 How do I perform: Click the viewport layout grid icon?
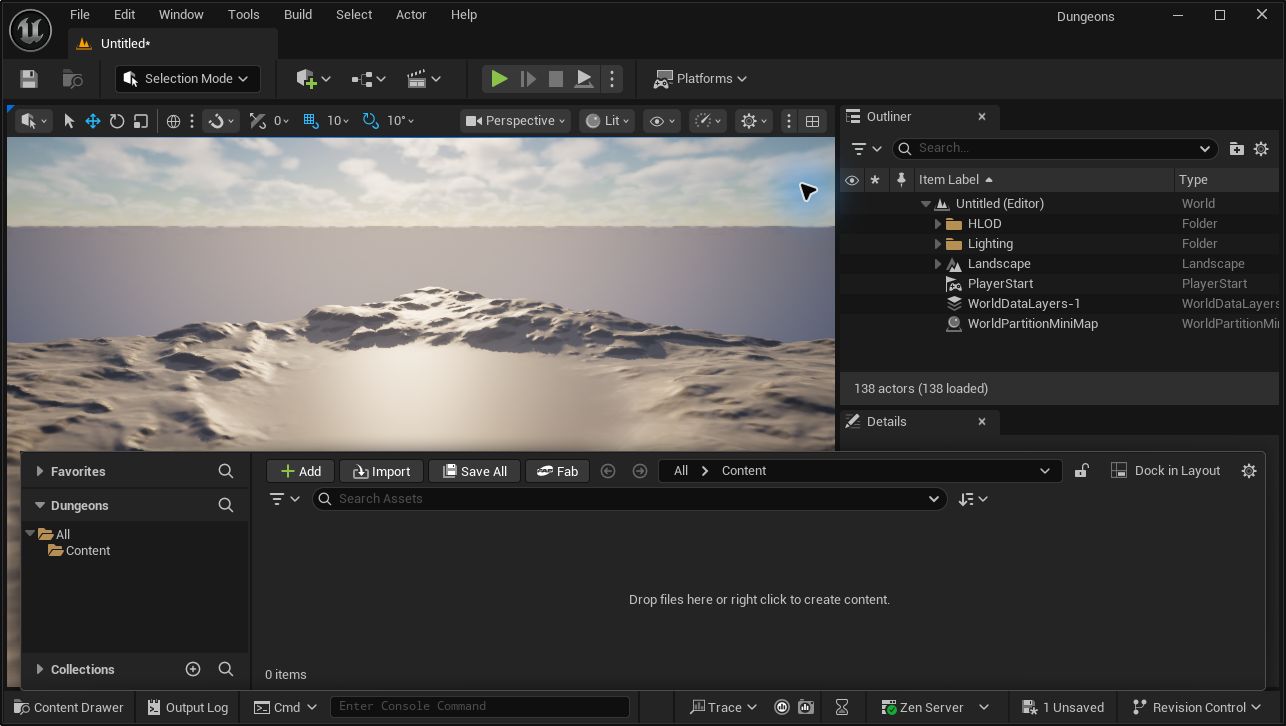coord(812,121)
